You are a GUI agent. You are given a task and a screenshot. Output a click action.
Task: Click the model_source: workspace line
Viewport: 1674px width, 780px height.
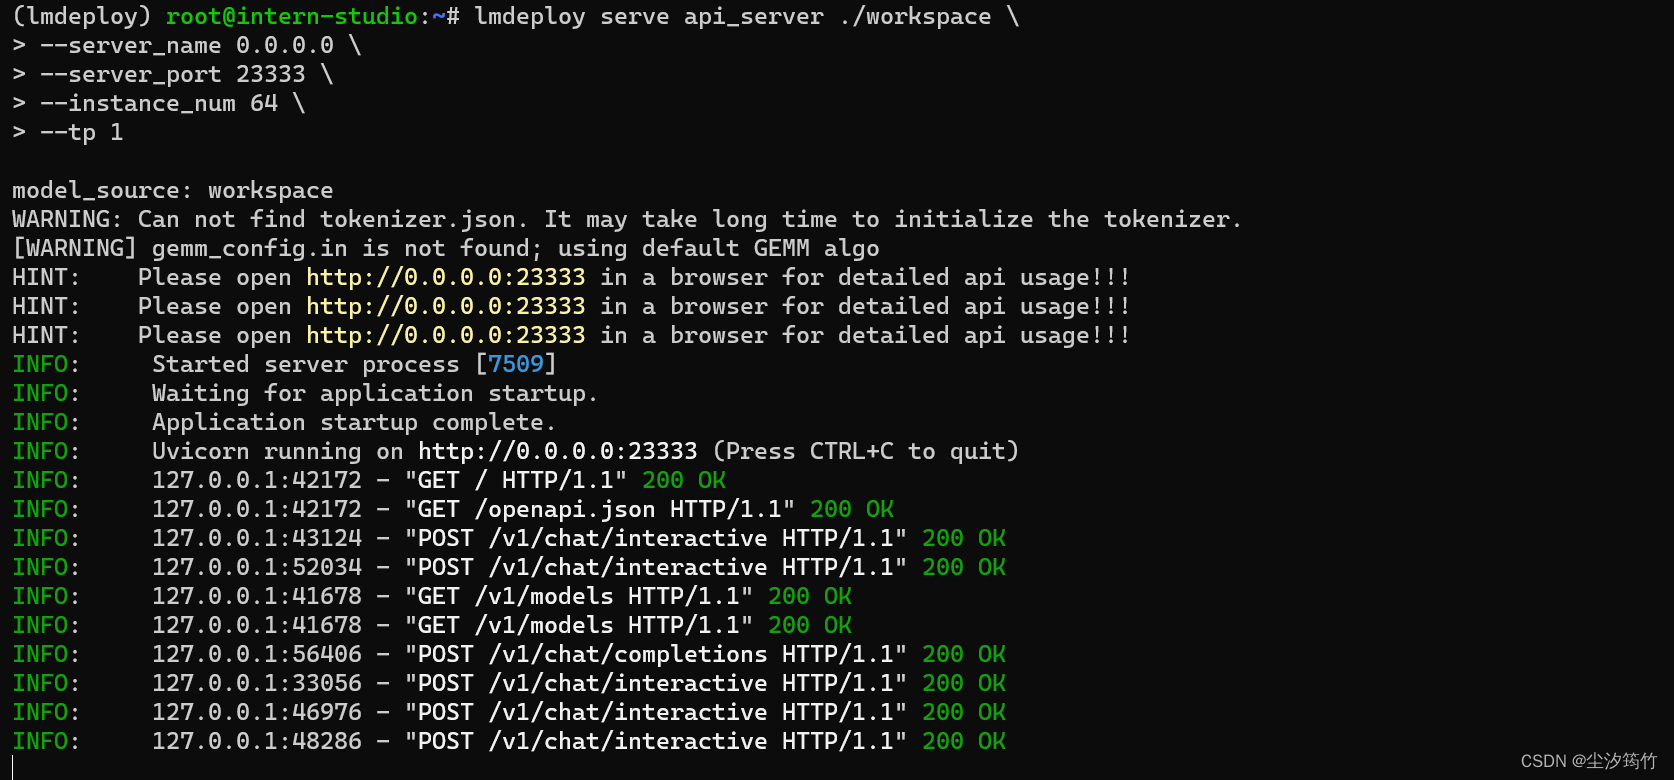pyautogui.click(x=173, y=190)
